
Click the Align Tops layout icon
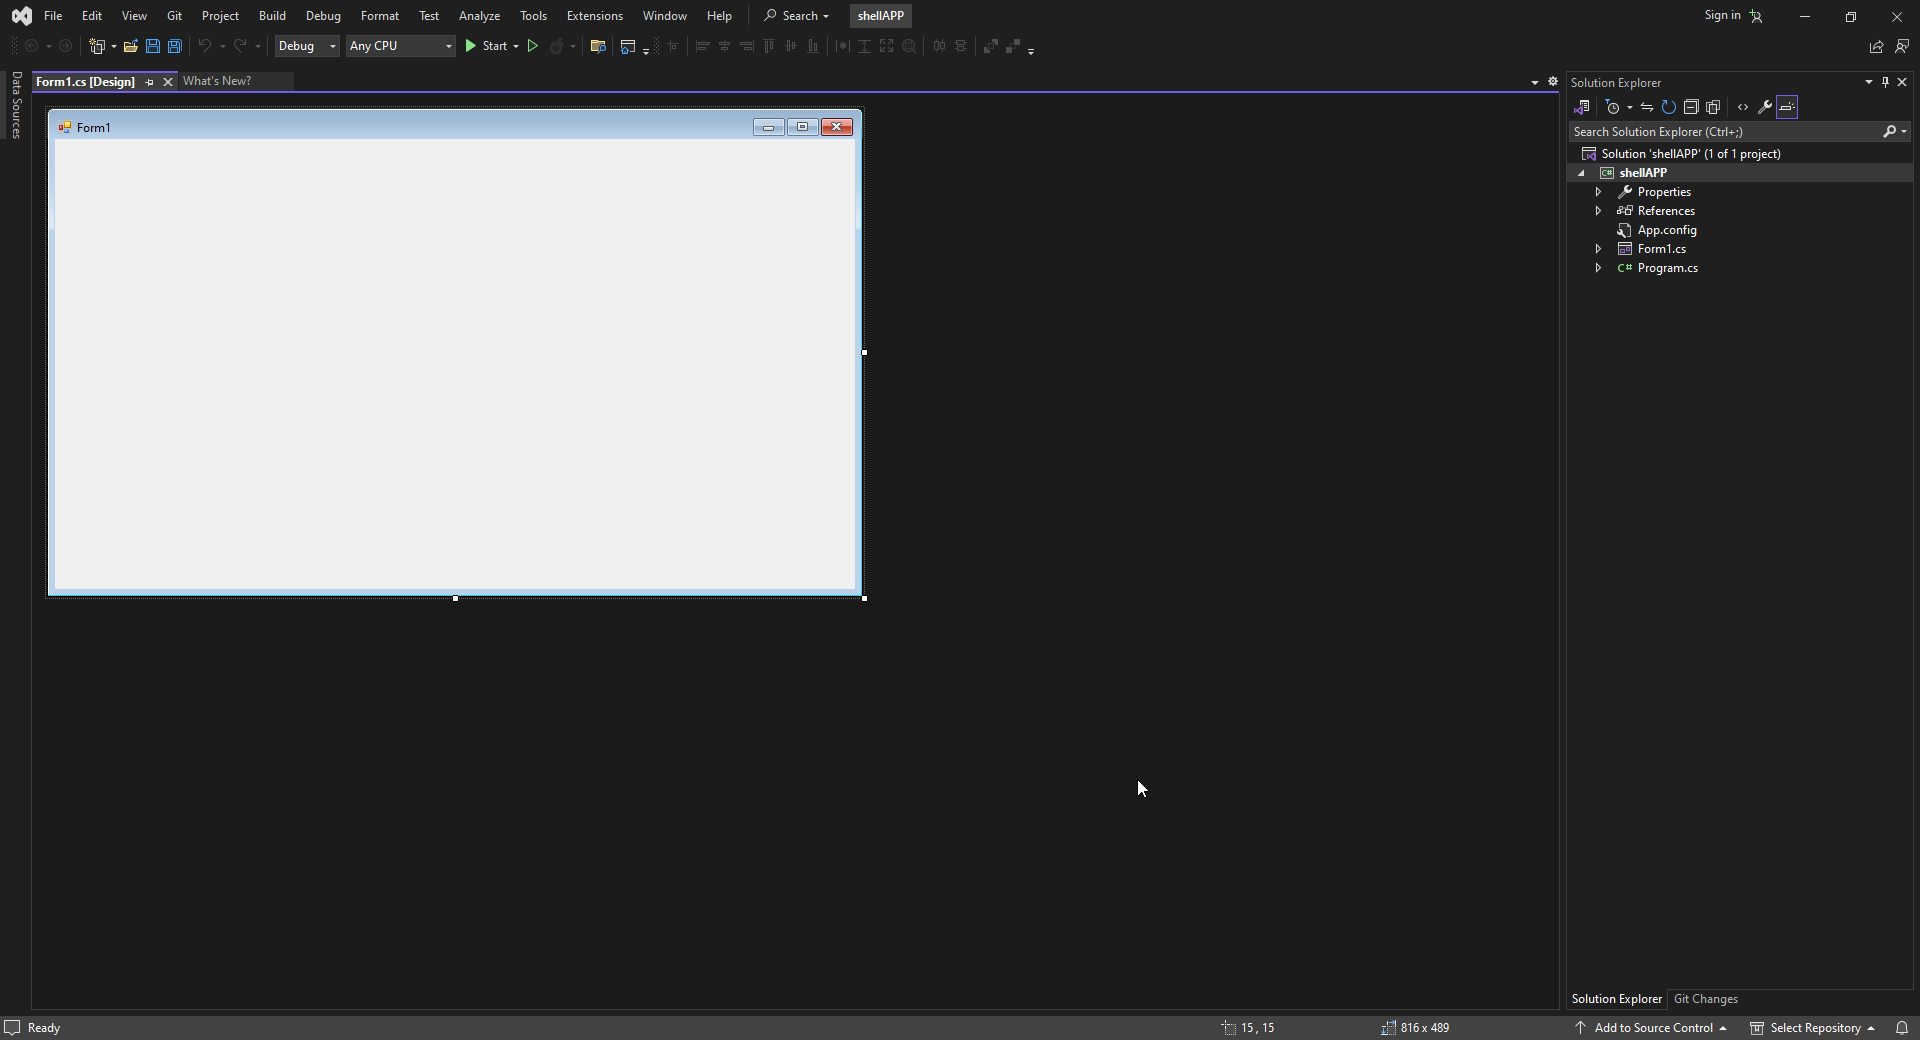pos(769,46)
